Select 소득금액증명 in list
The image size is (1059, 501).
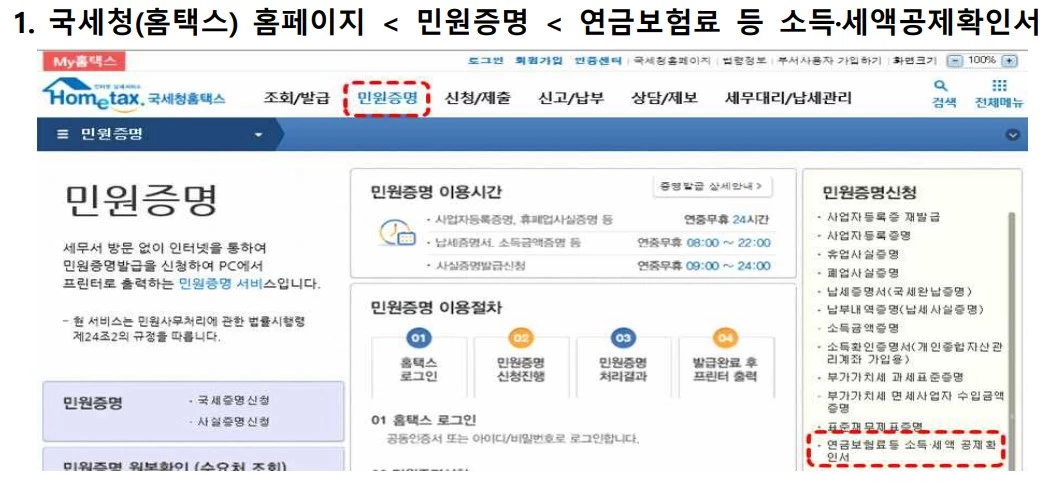tap(863, 327)
